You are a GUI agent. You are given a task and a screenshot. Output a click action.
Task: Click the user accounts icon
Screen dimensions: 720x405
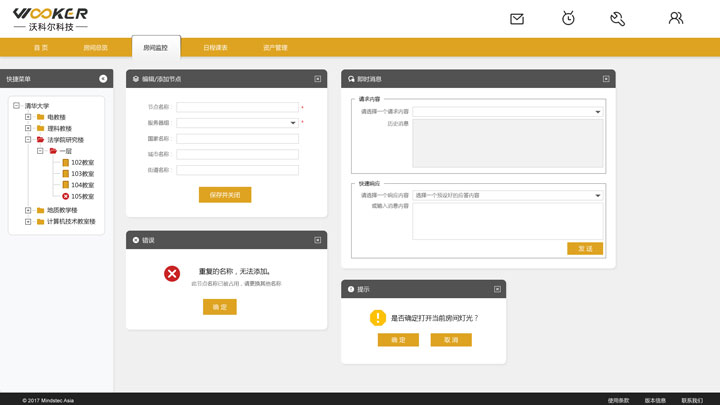coord(676,18)
